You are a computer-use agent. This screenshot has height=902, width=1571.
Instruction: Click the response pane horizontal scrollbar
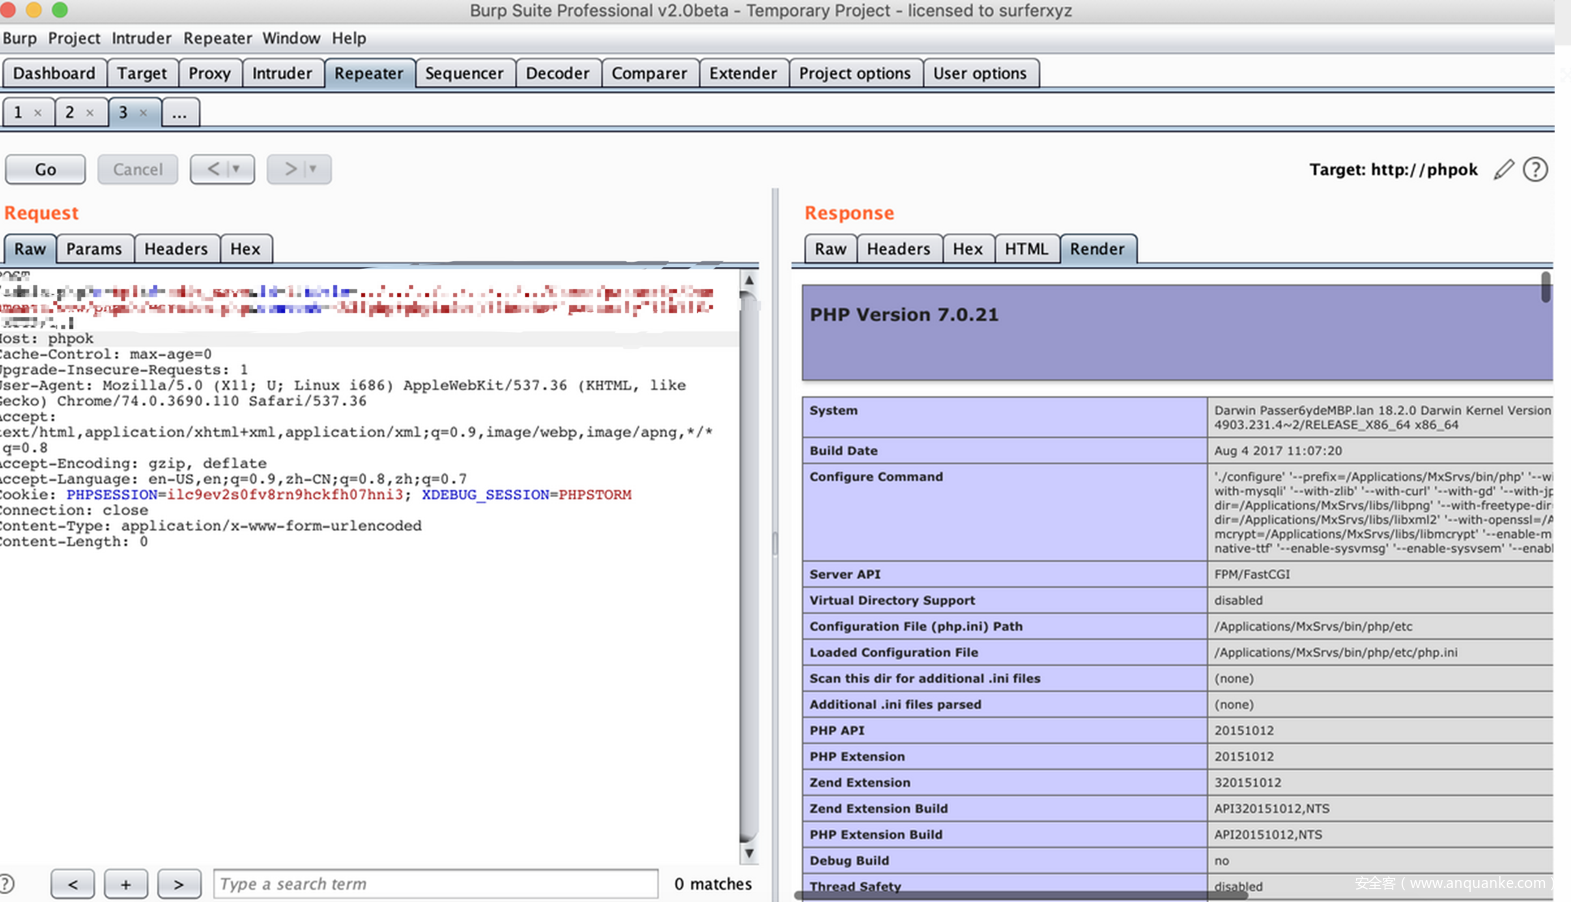tap(1021, 896)
